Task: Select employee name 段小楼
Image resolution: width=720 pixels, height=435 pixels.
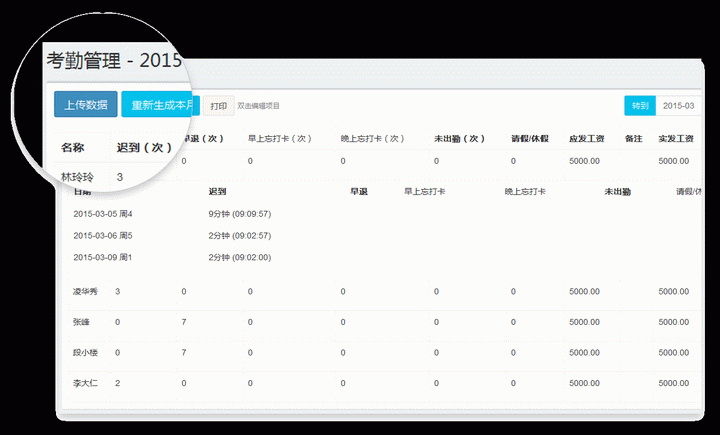Action: (x=85, y=352)
